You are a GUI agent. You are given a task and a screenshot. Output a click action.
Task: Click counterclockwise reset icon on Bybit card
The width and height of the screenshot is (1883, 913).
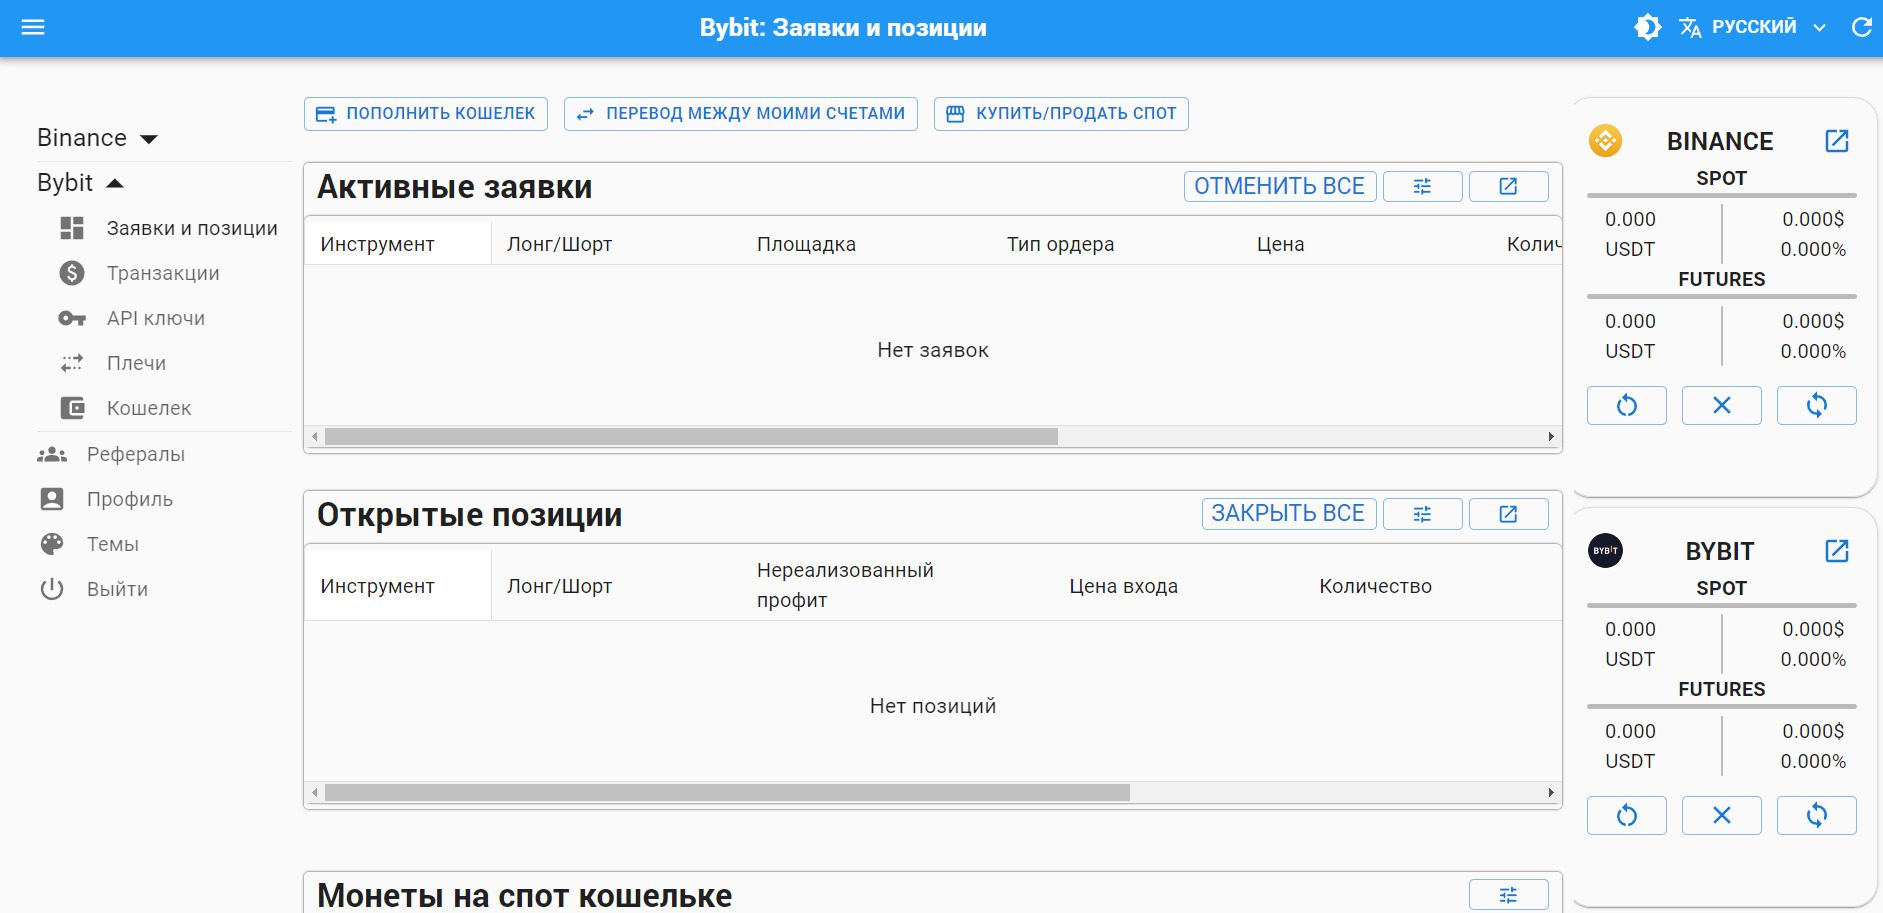[1627, 815]
